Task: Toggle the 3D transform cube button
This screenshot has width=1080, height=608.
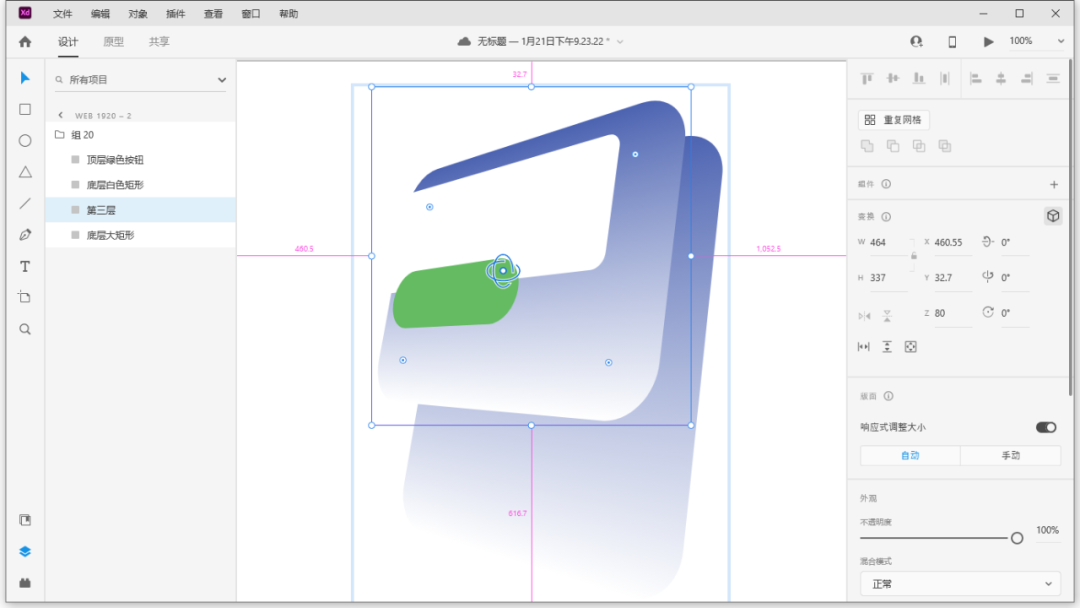Action: point(1052,216)
